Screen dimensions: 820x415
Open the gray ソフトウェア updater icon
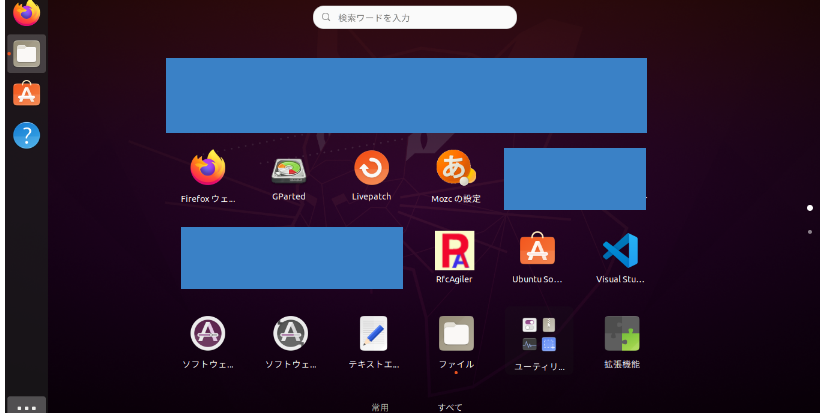coord(290,333)
